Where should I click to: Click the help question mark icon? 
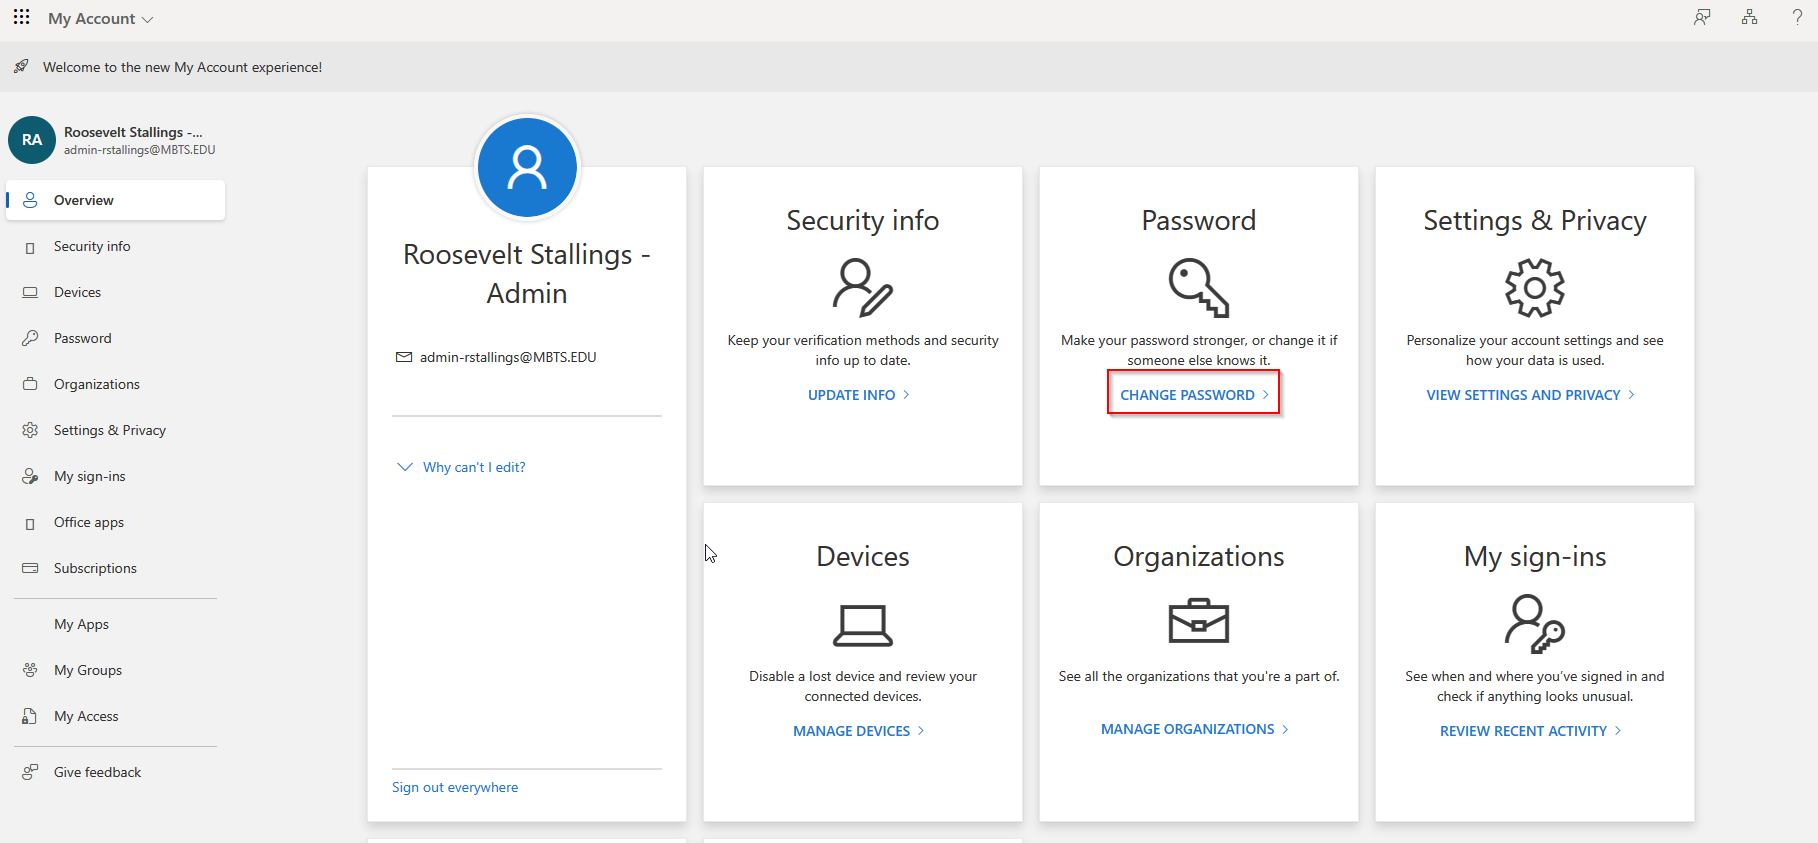[1797, 17]
